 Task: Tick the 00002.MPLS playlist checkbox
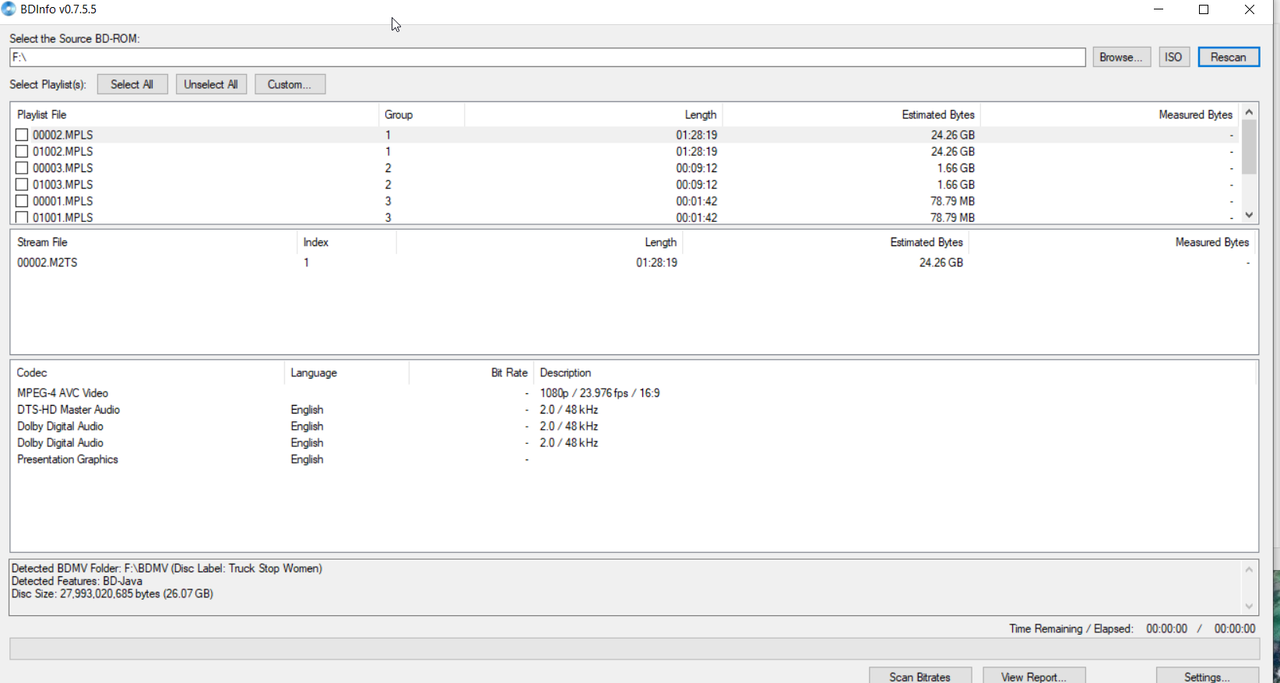click(x=22, y=135)
